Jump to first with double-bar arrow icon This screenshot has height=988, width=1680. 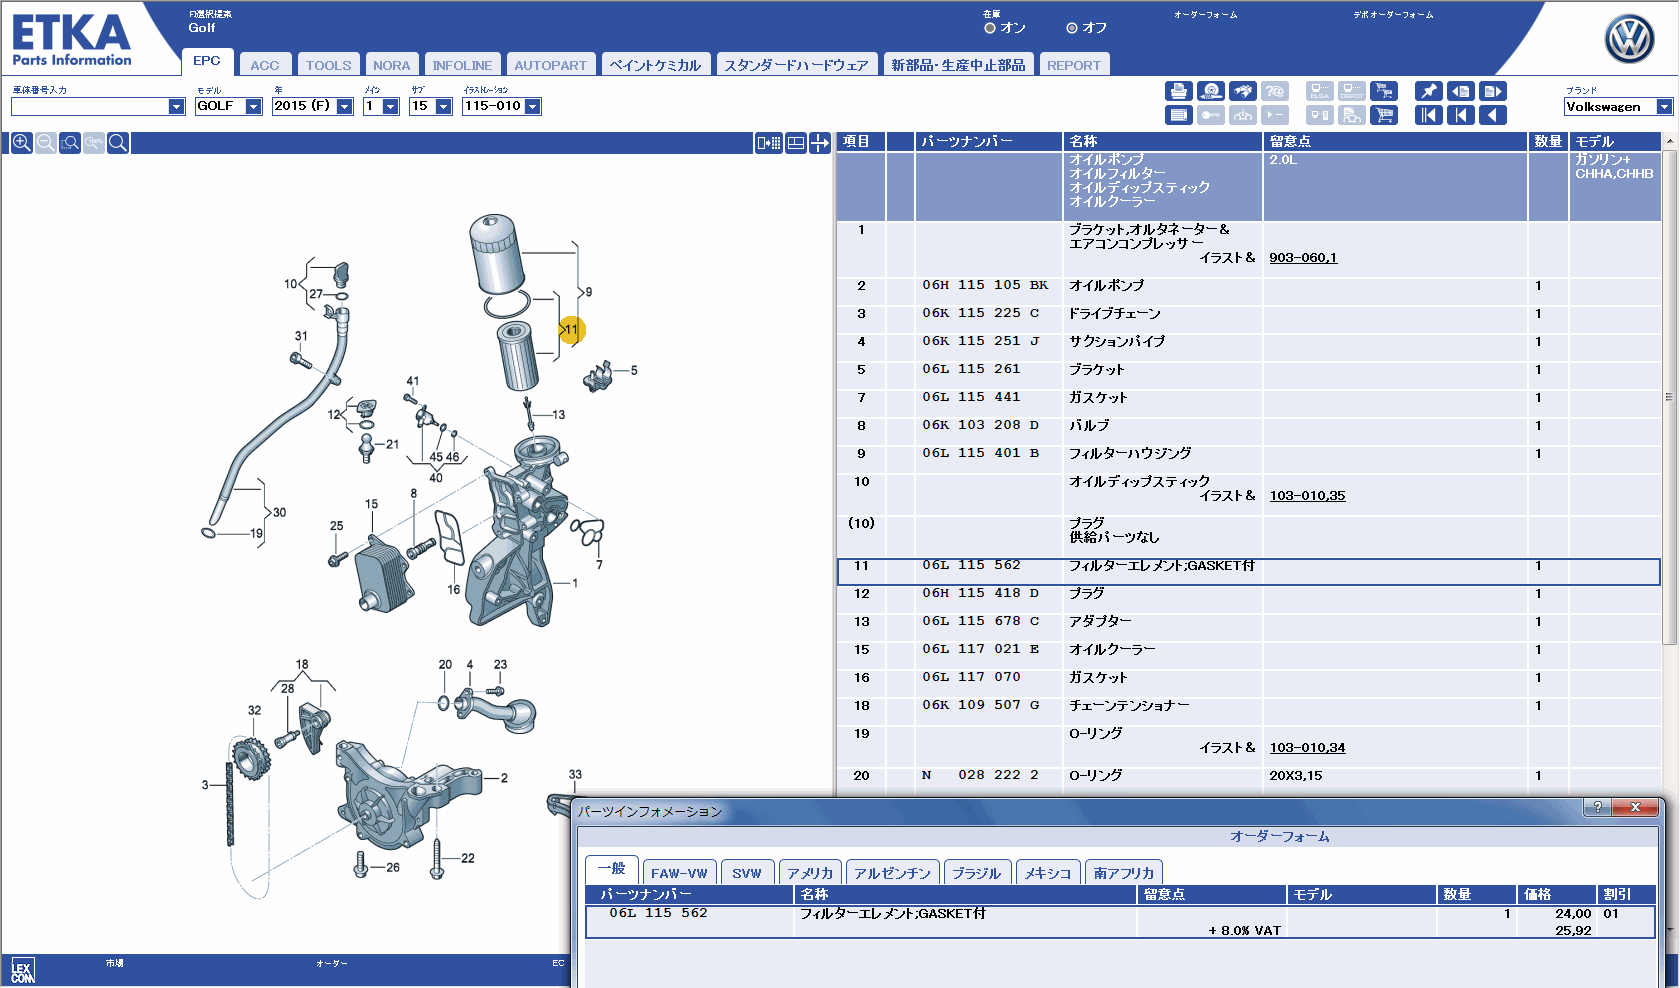[x=1429, y=115]
